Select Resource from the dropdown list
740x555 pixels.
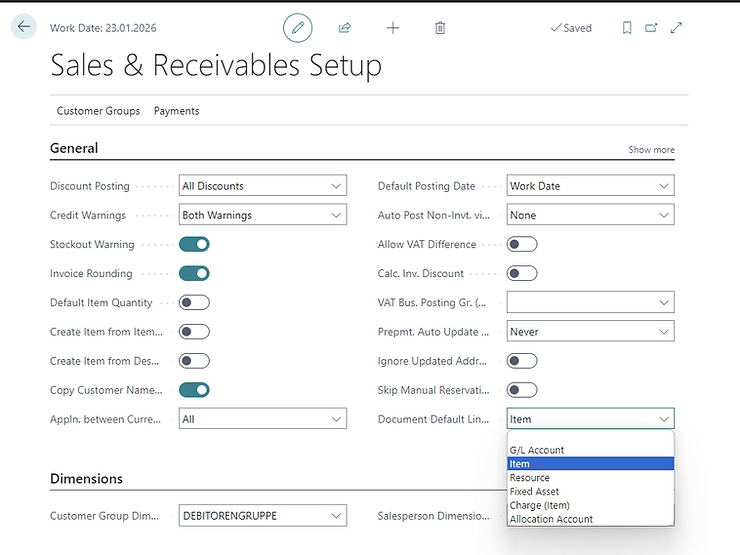(530, 478)
